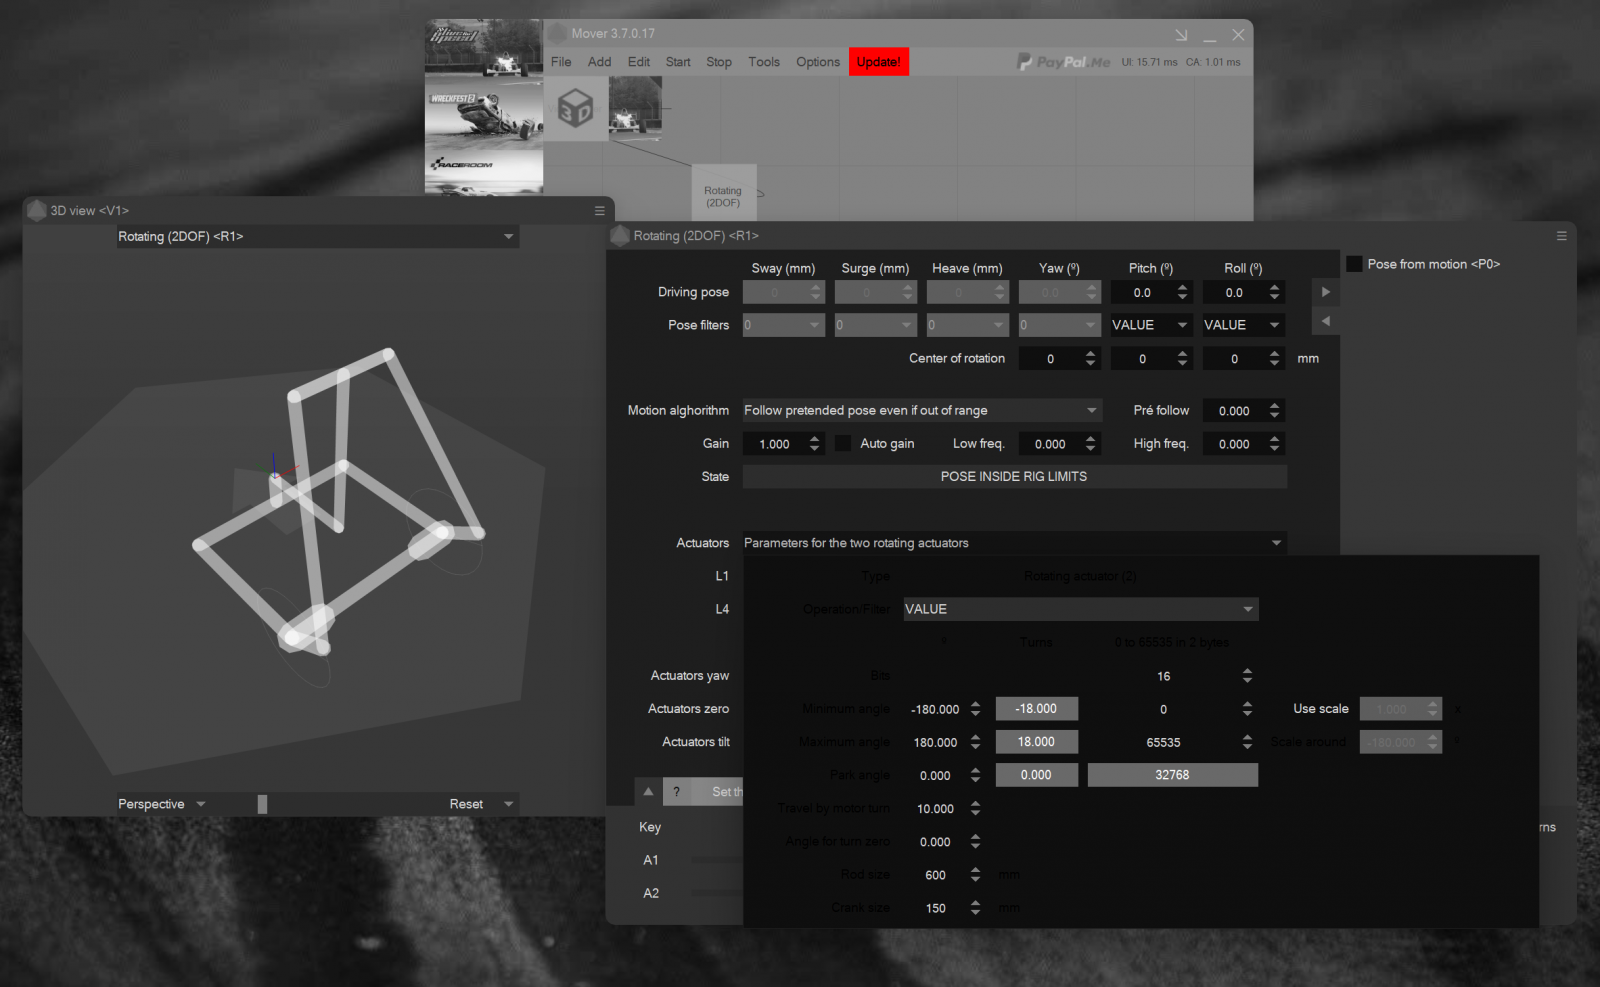Open the Tools menu
Image resolution: width=1600 pixels, height=987 pixels.
point(763,62)
